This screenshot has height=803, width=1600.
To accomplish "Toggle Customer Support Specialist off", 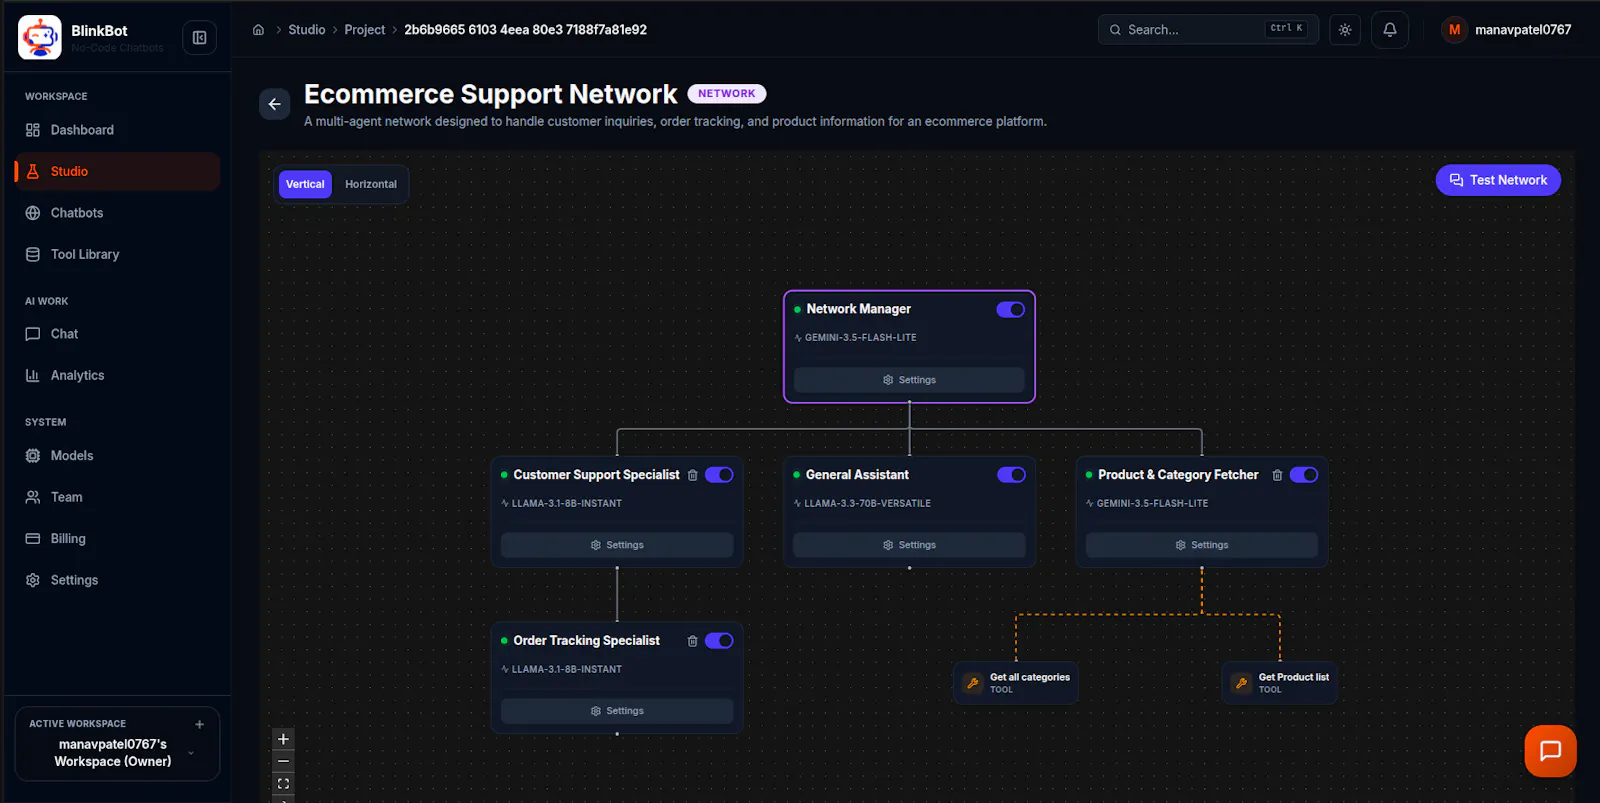I will pyautogui.click(x=719, y=475).
